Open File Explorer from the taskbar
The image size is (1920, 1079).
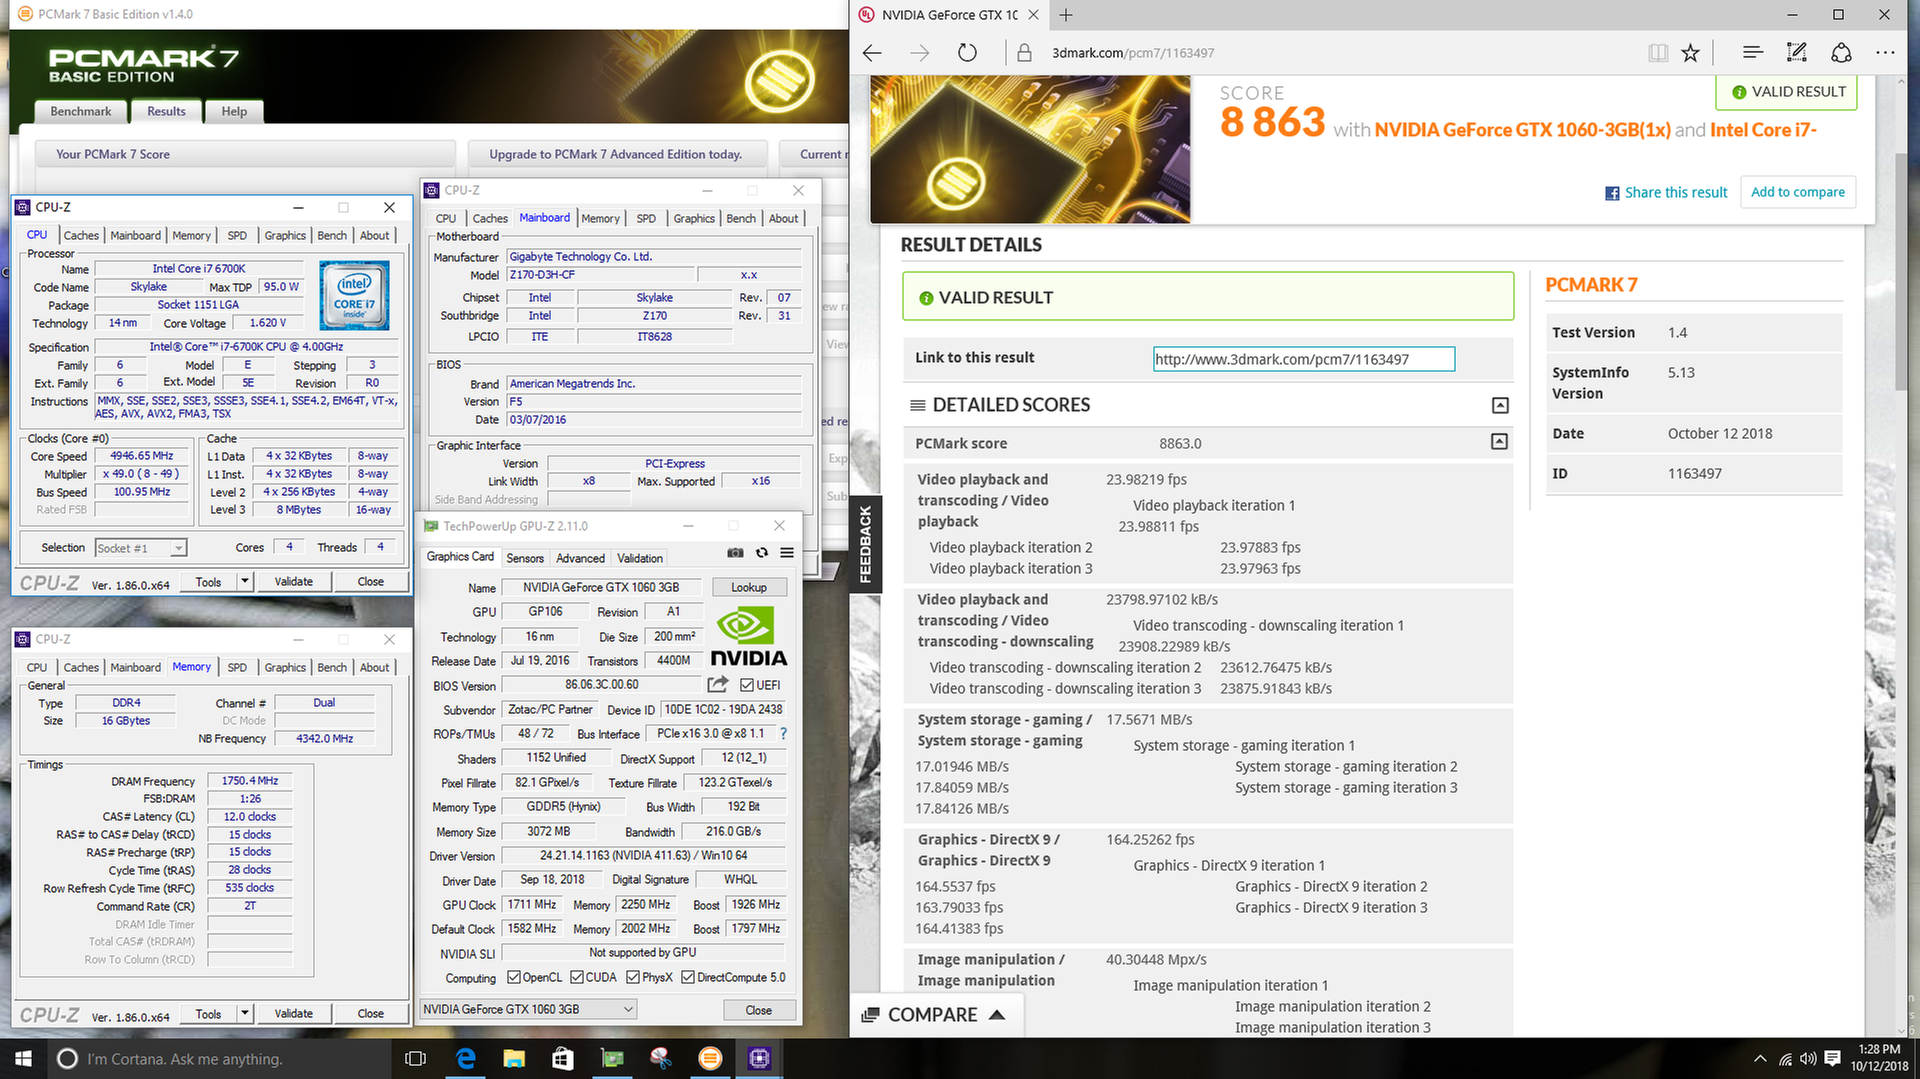[x=514, y=1059]
